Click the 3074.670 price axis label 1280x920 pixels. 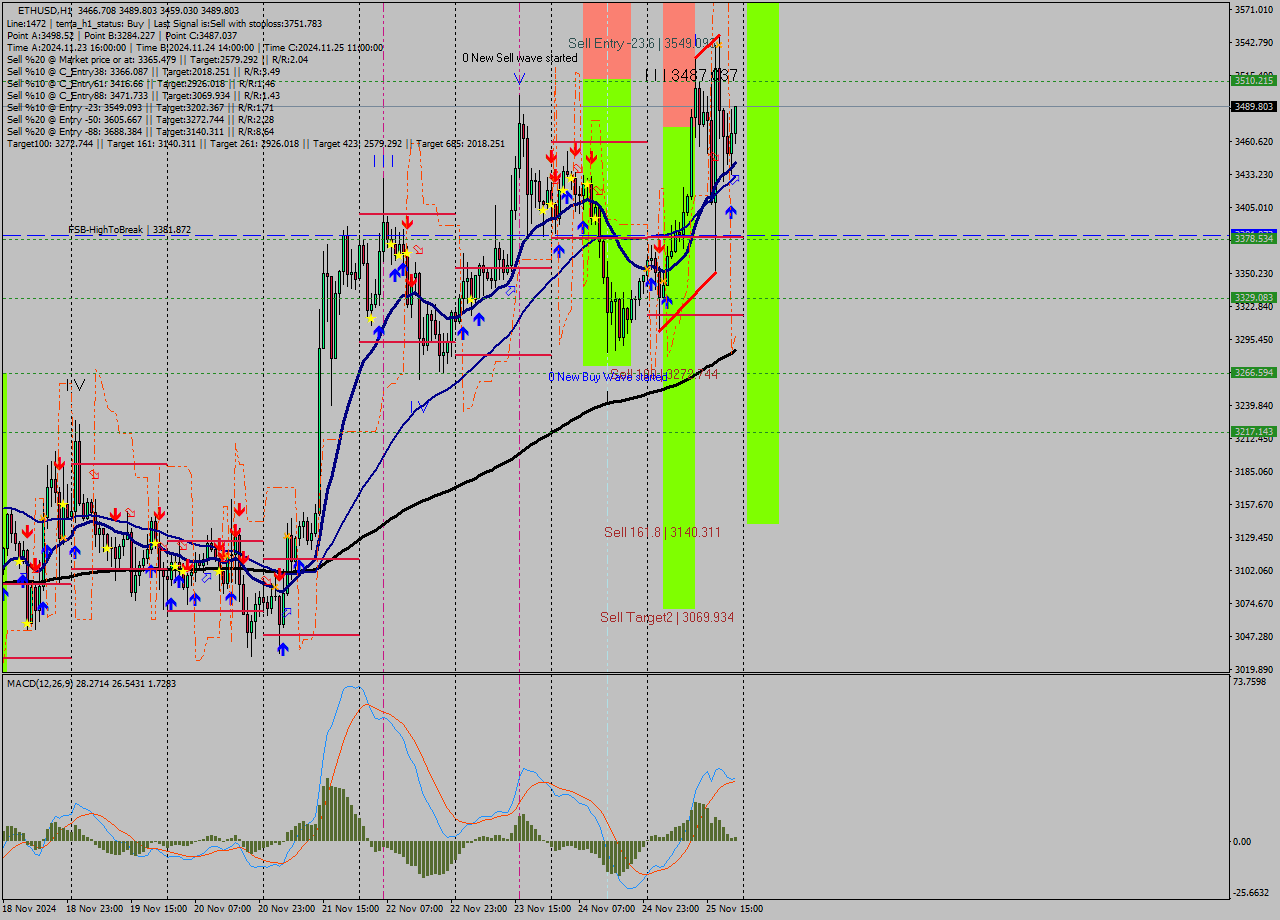[1254, 603]
